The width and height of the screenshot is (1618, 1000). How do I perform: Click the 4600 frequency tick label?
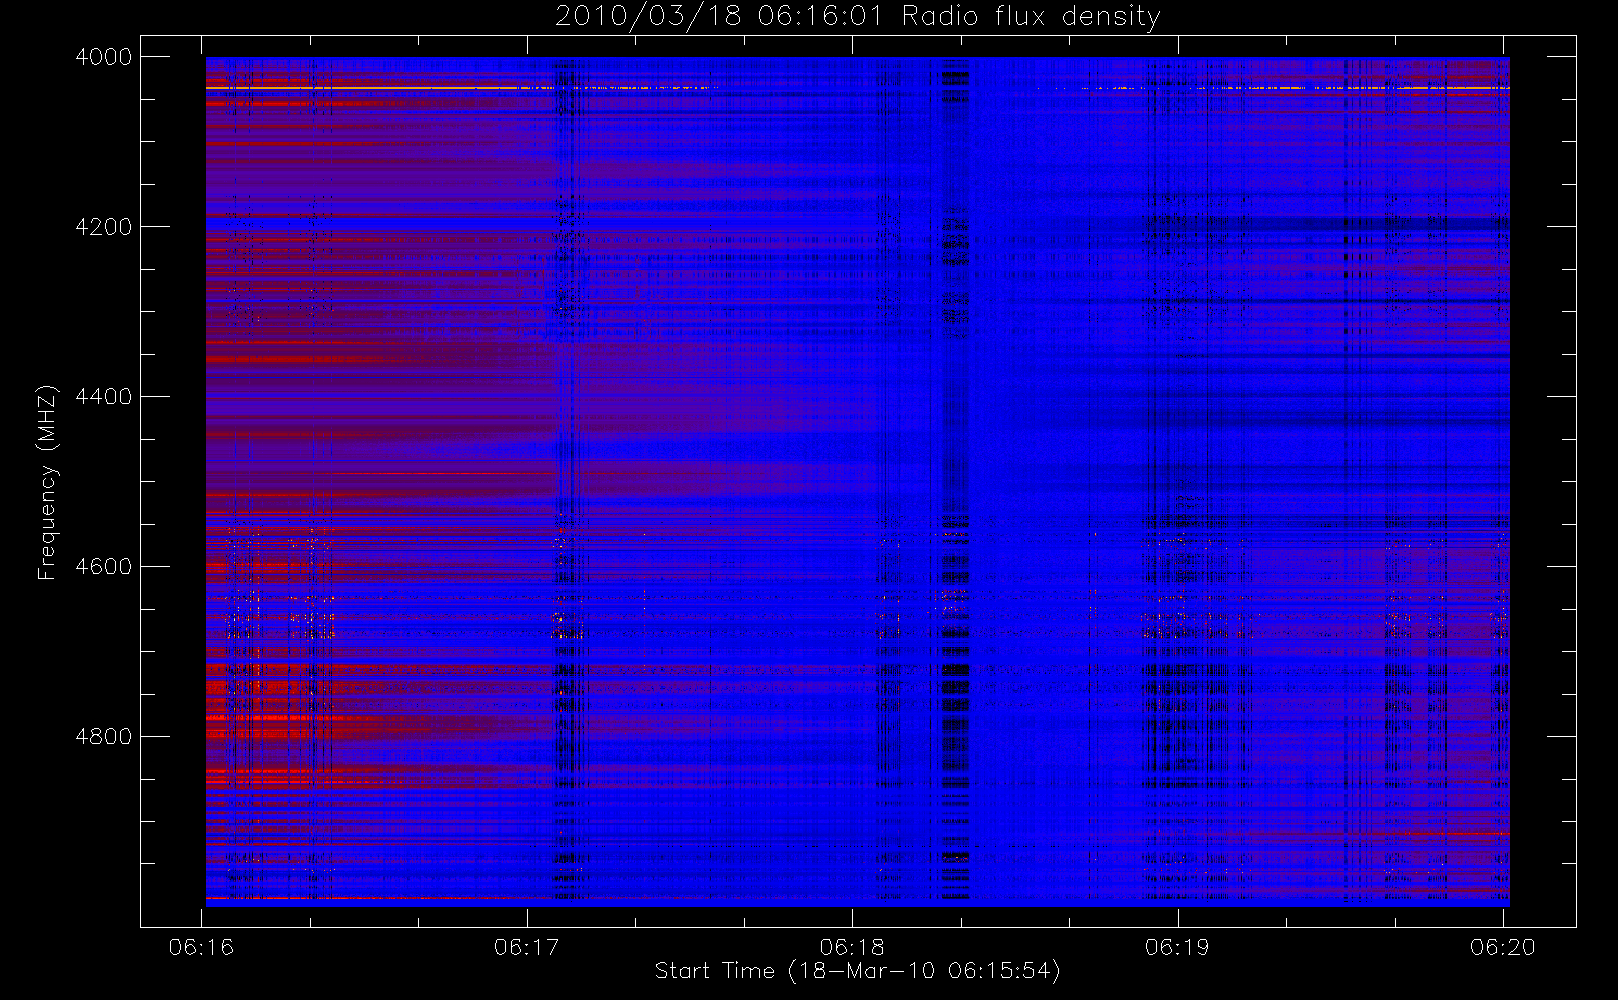tap(104, 567)
